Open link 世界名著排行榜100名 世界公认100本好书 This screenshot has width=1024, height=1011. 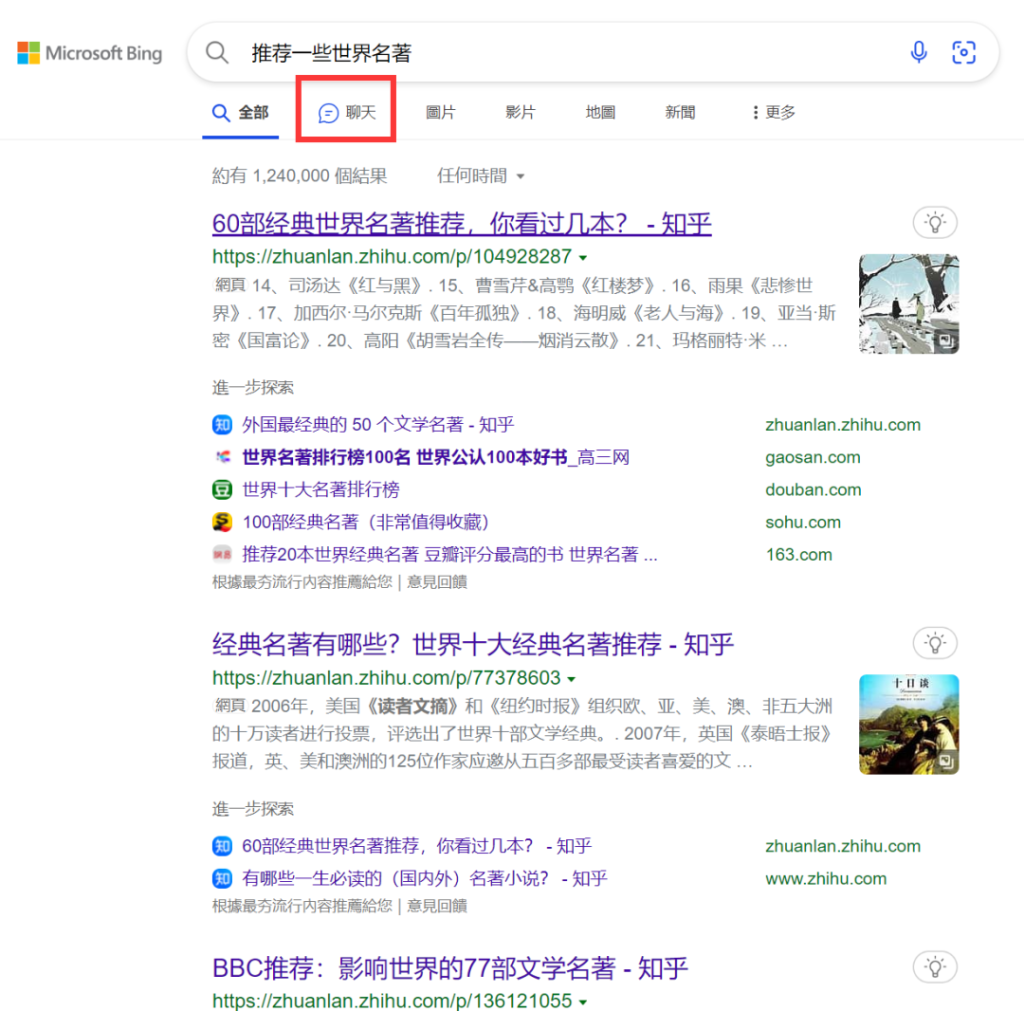pyautogui.click(x=436, y=457)
